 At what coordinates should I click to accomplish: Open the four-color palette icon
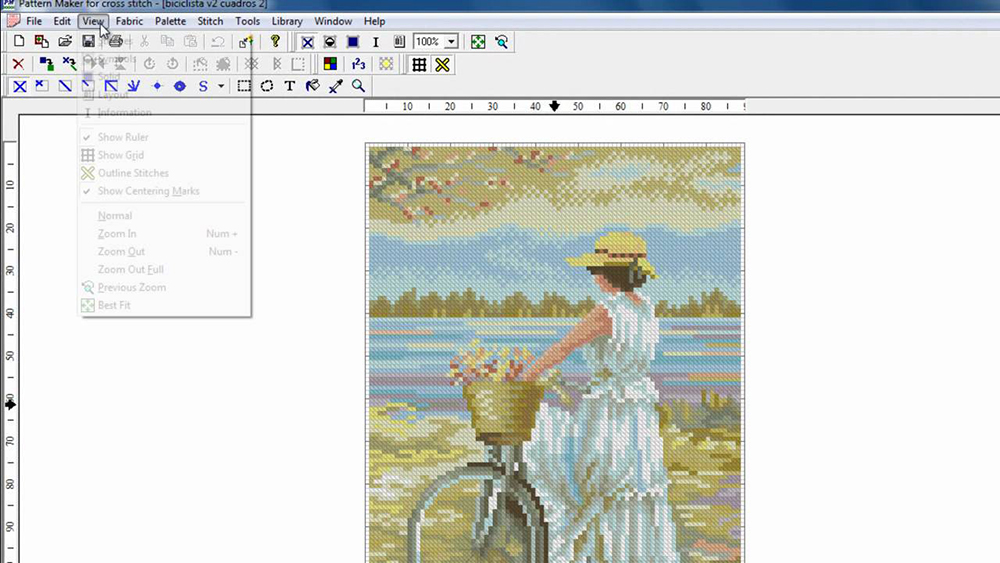(x=330, y=64)
